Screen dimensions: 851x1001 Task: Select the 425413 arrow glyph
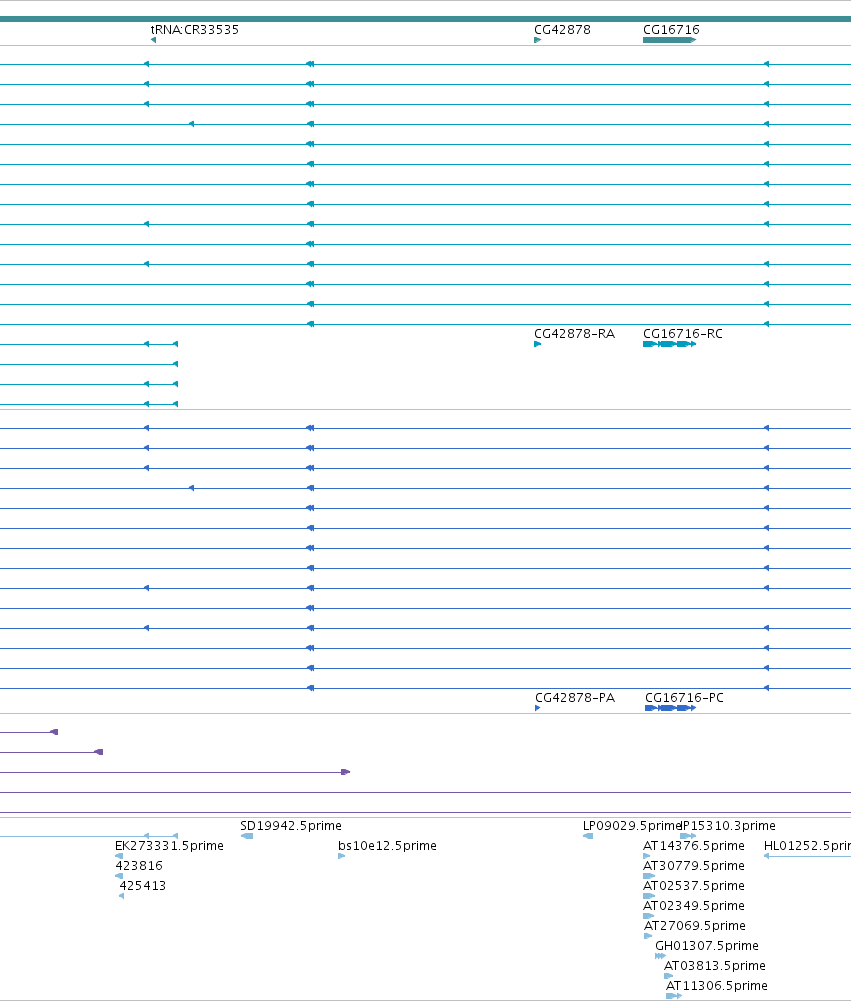click(121, 896)
